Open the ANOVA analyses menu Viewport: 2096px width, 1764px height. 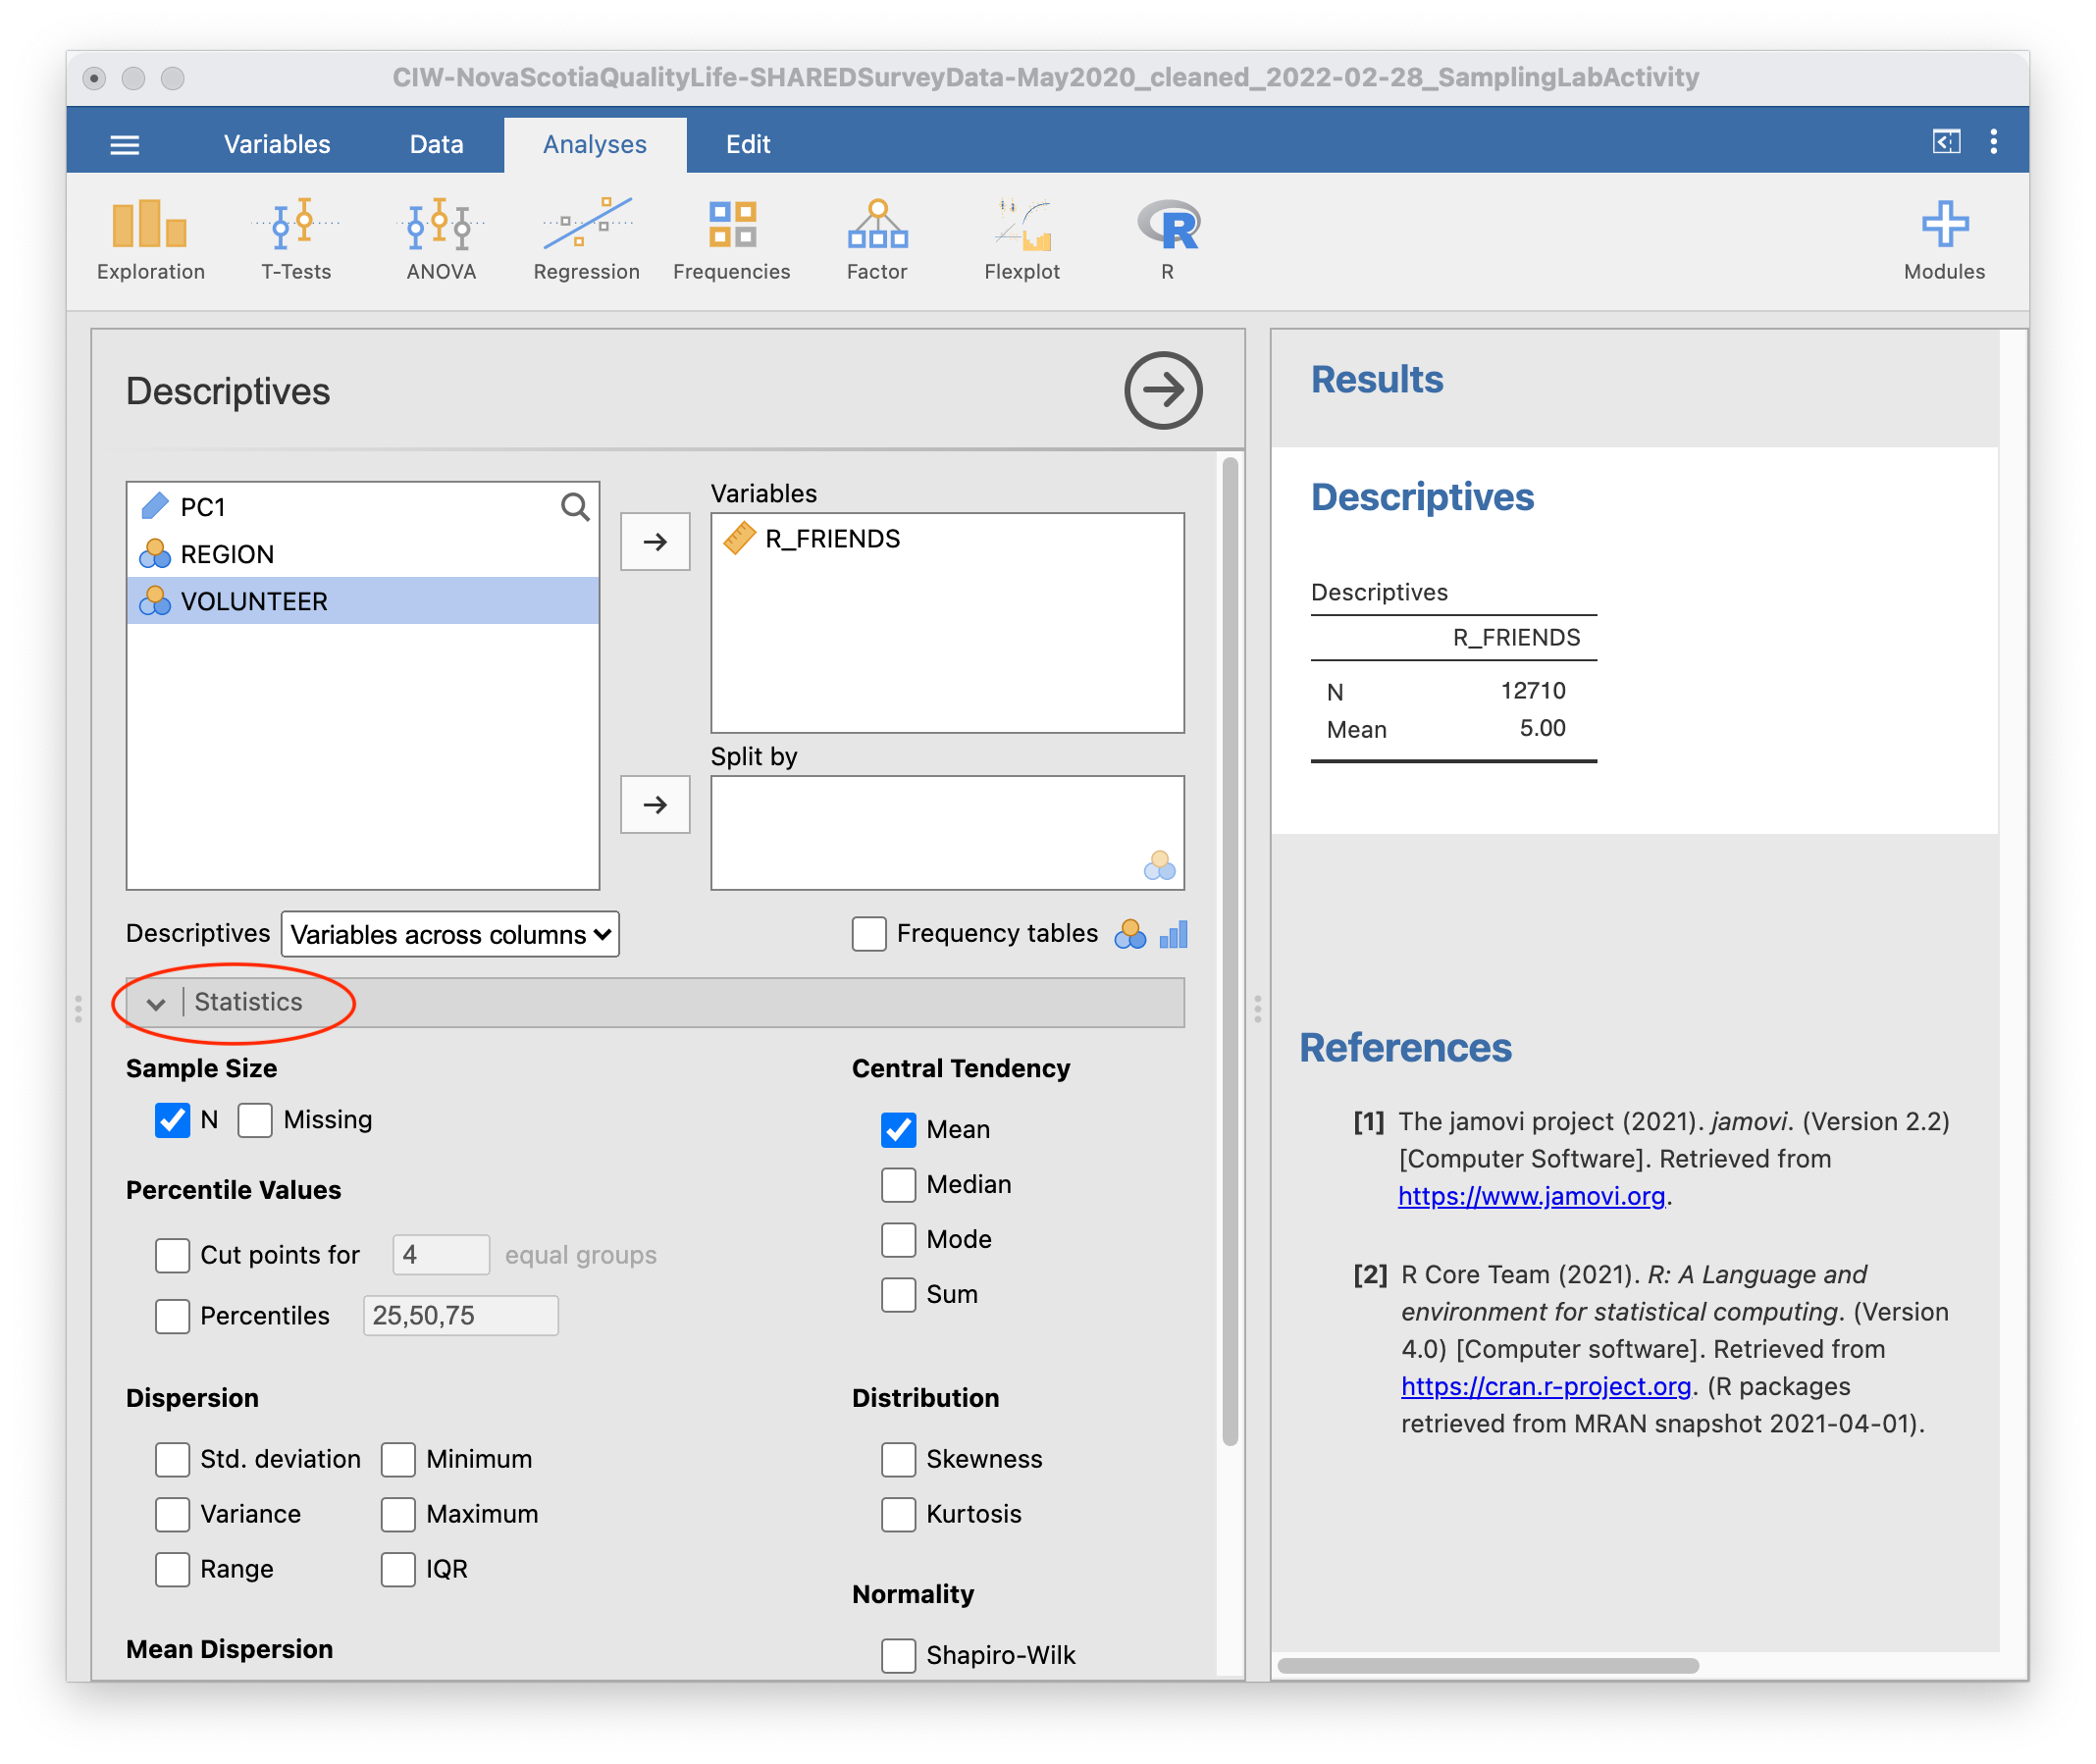pos(441,240)
